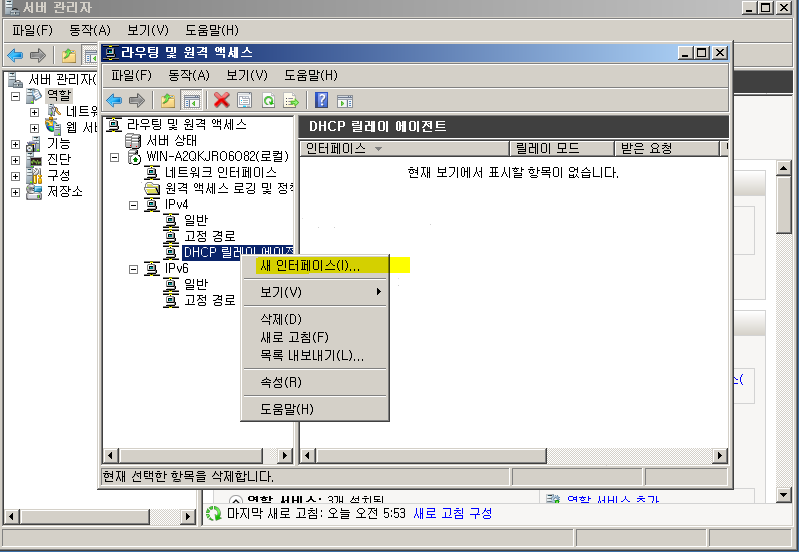
Task: Click Back arrow in Routing and Remote Access toolbar
Action: coord(114,100)
